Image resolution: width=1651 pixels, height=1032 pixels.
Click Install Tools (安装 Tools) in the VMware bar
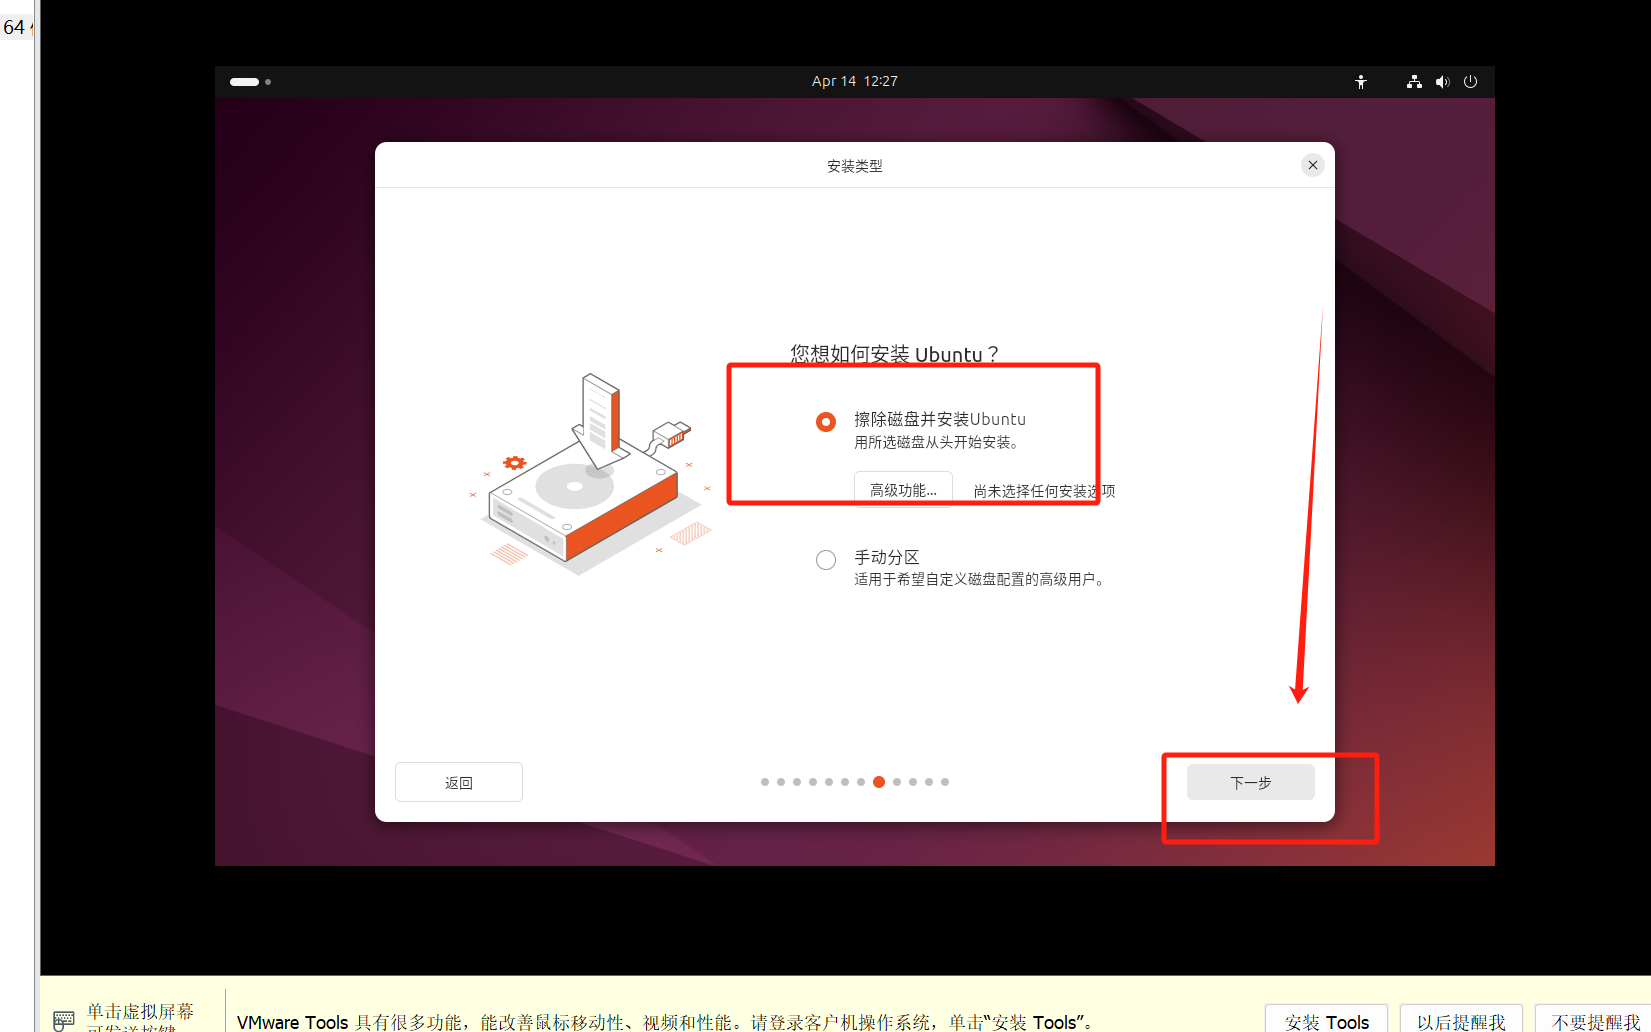(x=1327, y=1020)
